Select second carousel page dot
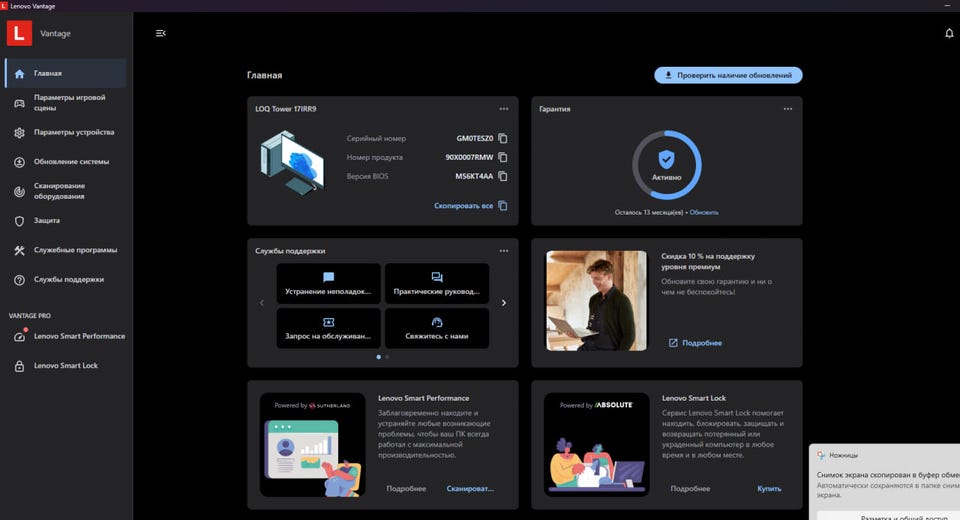960x520 pixels. point(387,357)
